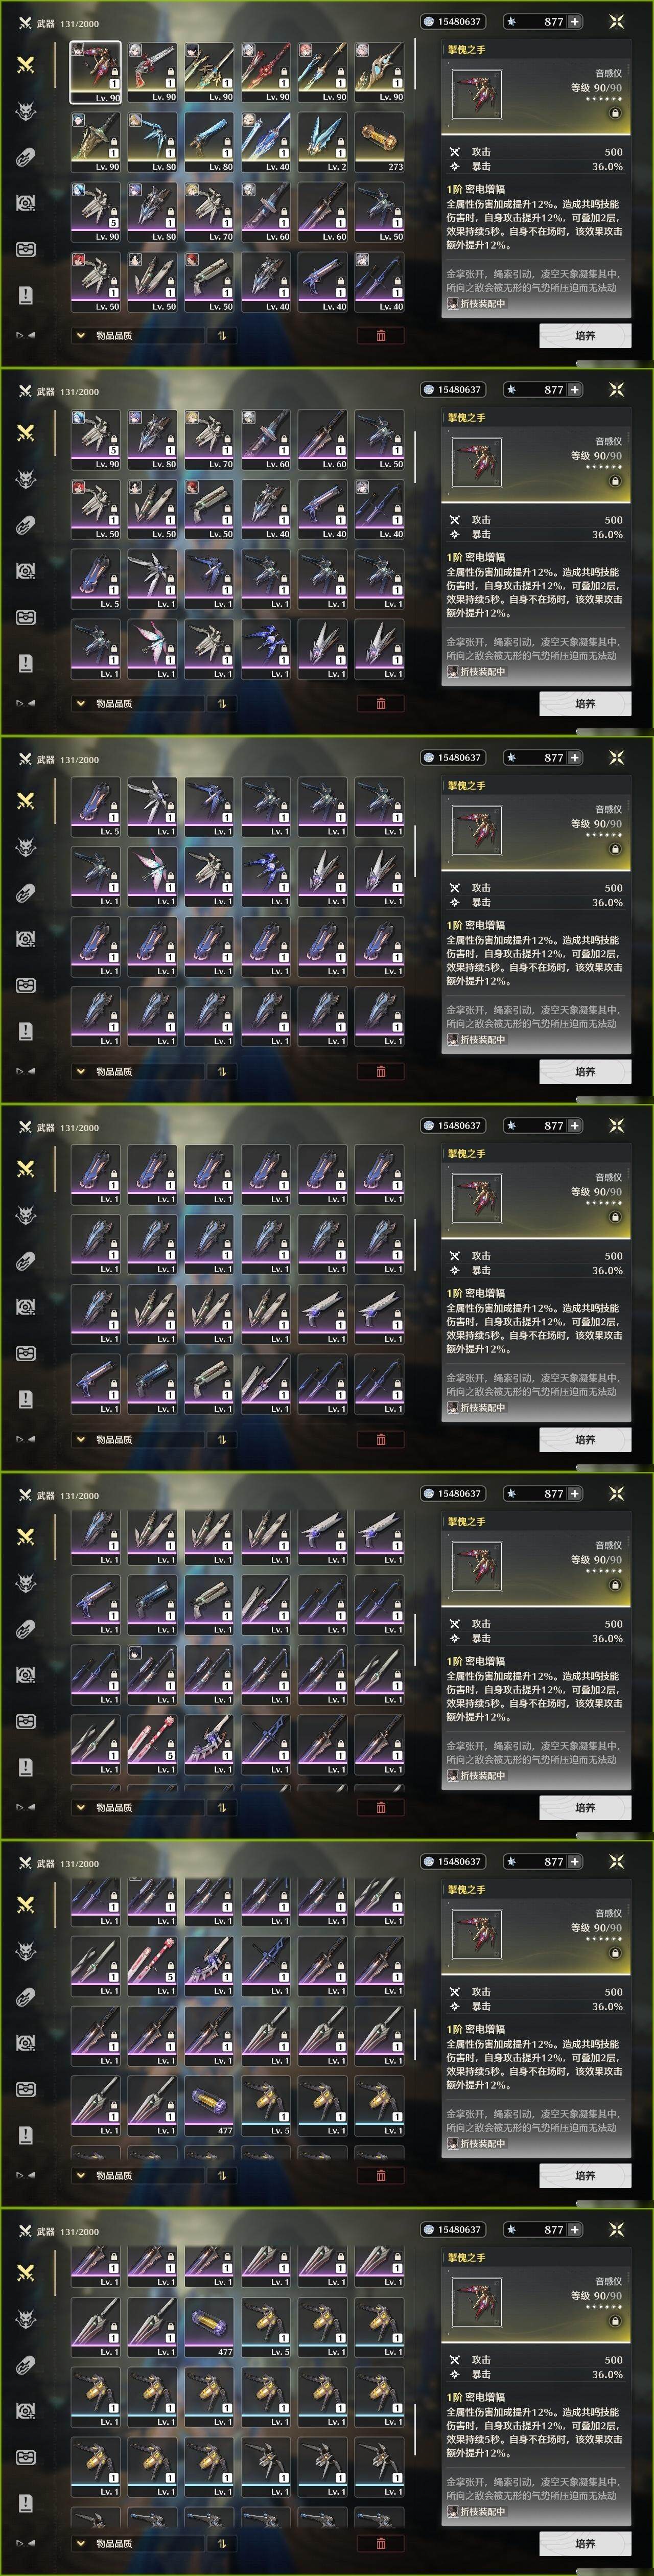
Task: Click the shell coin icon beside 15480637 in the topmost panel
Action: [429, 21]
